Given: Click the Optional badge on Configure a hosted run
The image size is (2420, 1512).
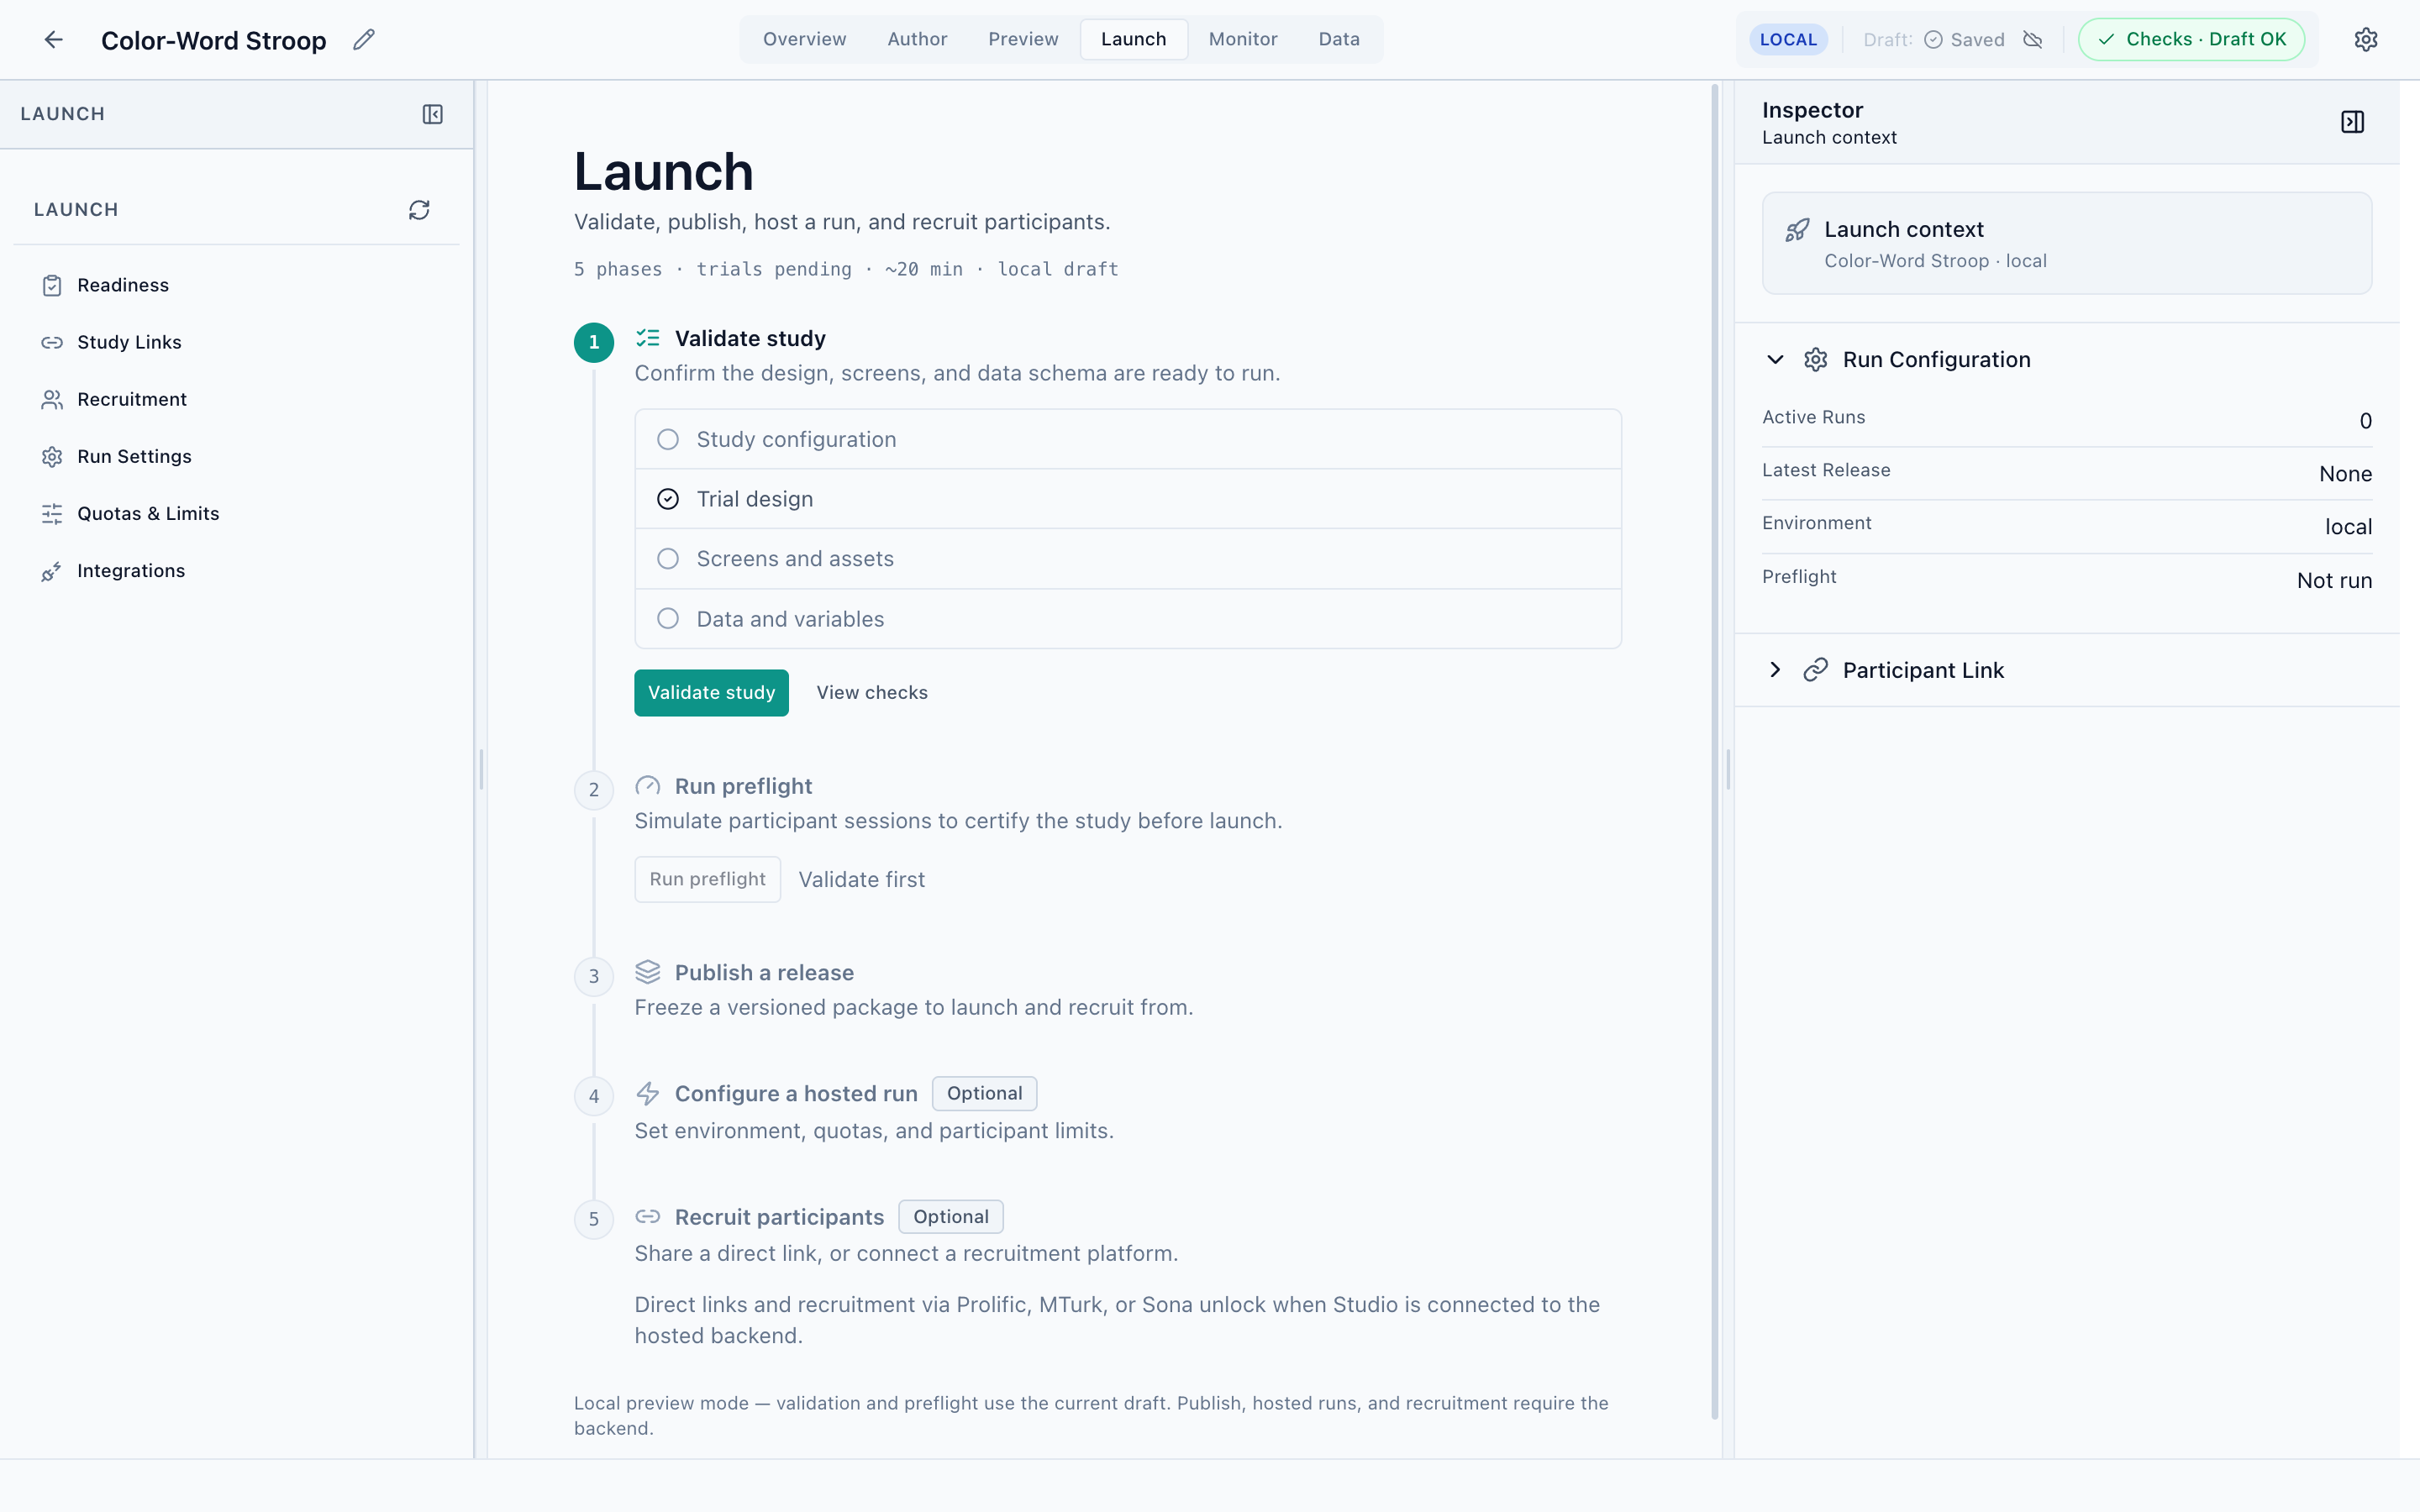Looking at the screenshot, I should coord(984,1093).
